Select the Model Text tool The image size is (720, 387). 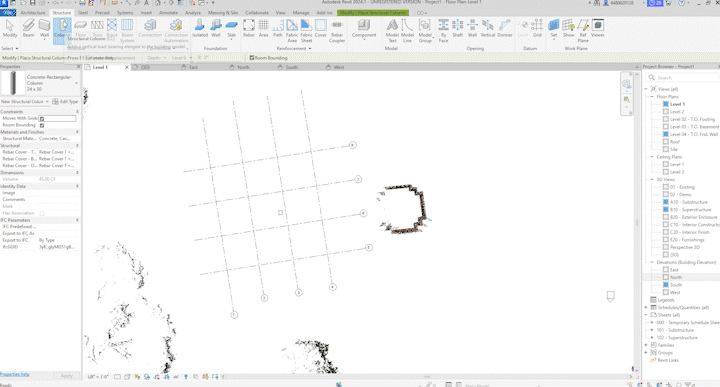click(x=392, y=31)
